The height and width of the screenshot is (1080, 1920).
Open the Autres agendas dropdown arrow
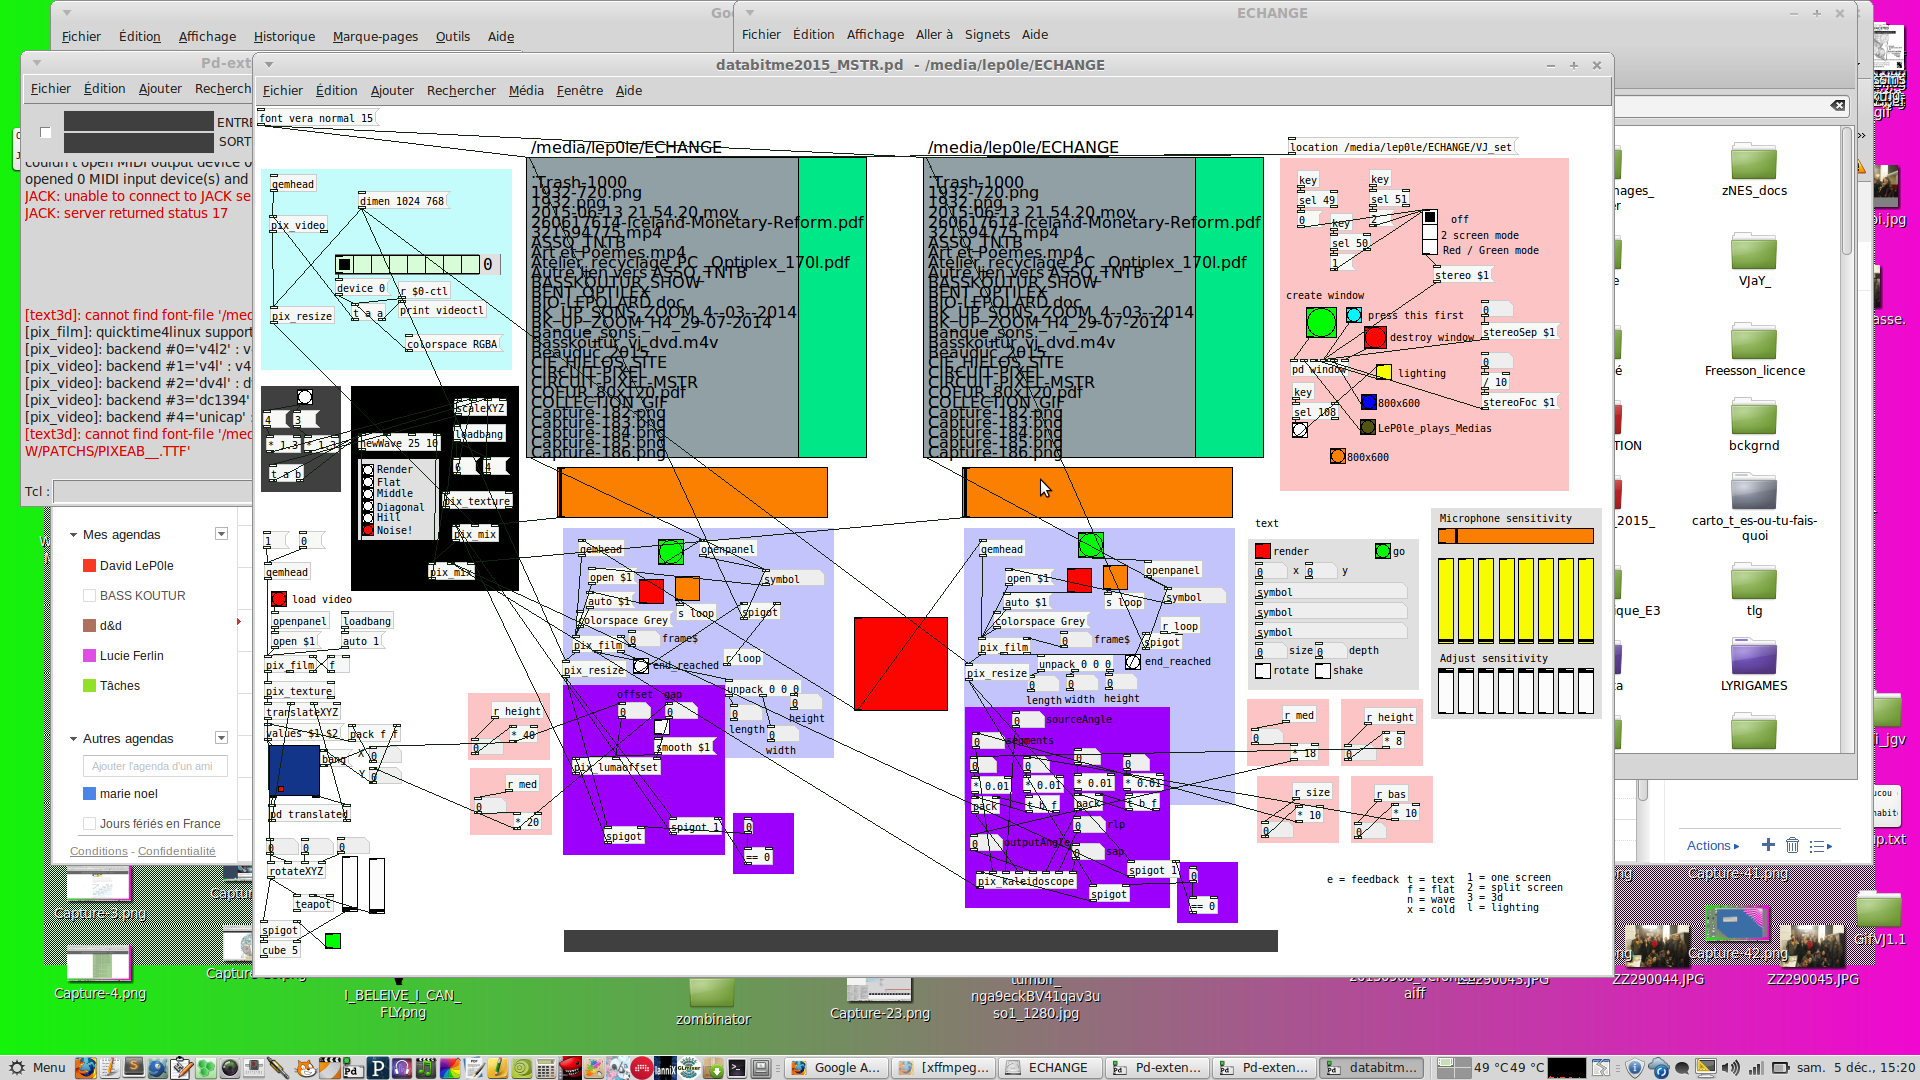221,738
